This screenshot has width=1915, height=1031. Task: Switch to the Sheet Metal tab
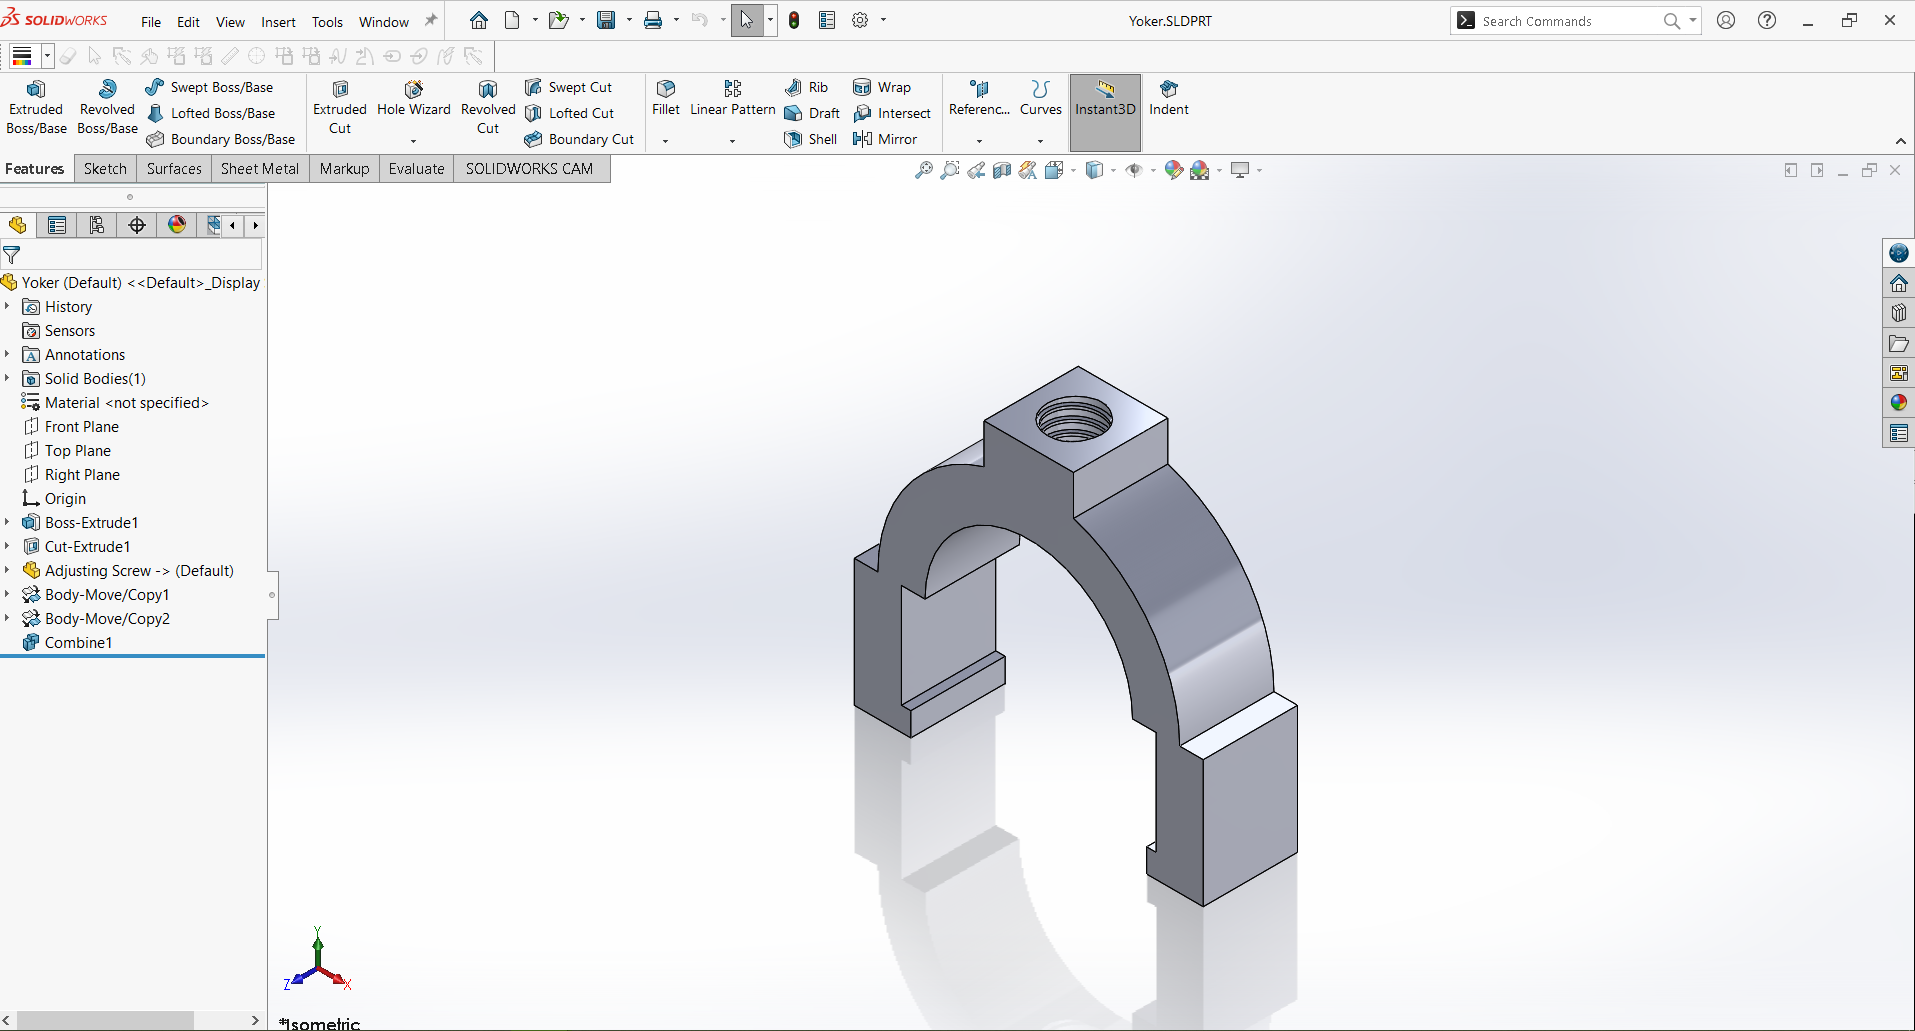260,169
